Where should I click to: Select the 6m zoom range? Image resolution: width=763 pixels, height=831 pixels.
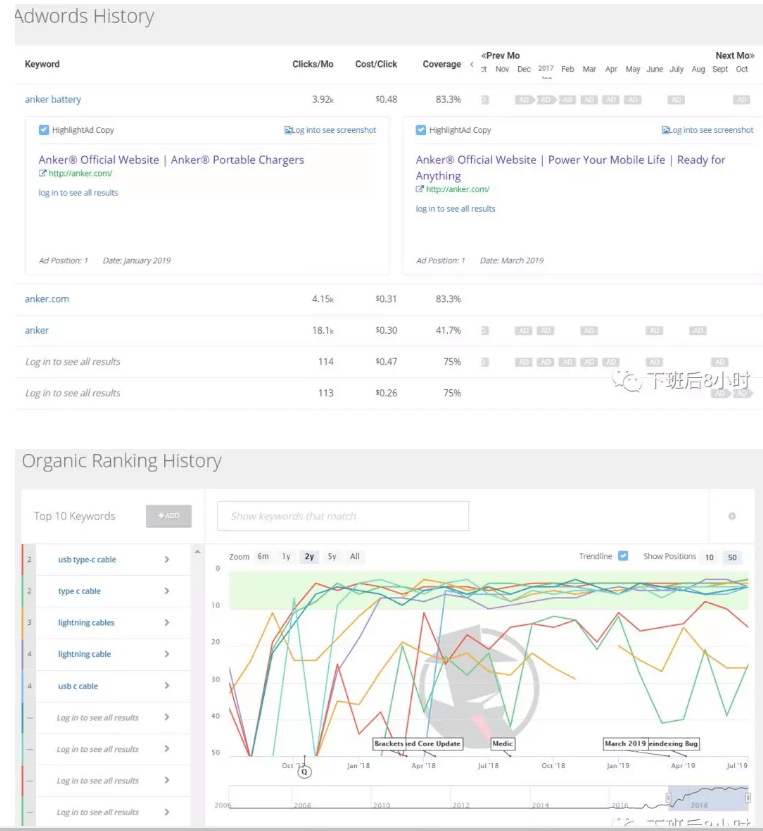coord(263,556)
